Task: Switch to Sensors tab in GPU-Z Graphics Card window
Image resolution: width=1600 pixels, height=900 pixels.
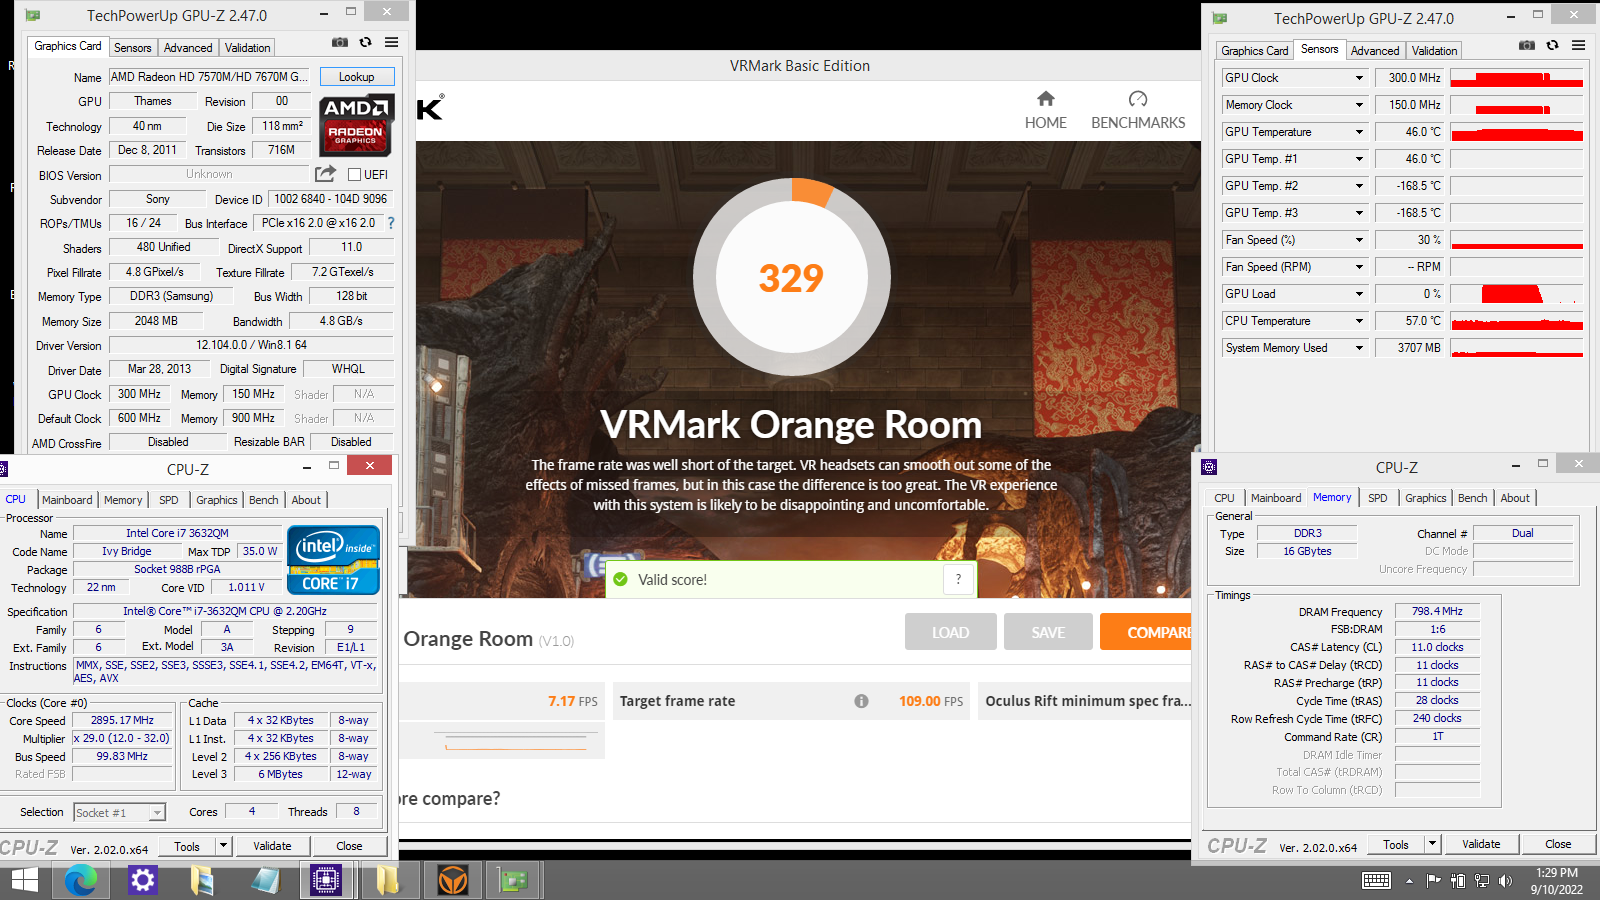Action: tap(132, 48)
